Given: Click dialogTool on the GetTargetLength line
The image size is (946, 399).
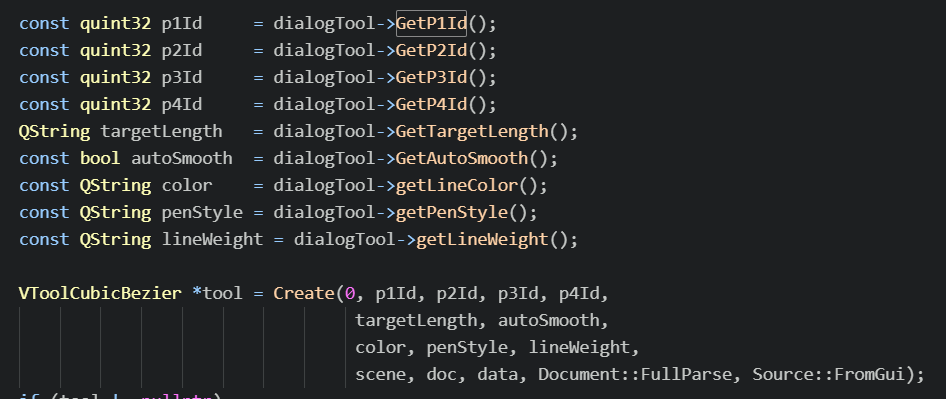Looking at the screenshot, I should pos(325,132).
